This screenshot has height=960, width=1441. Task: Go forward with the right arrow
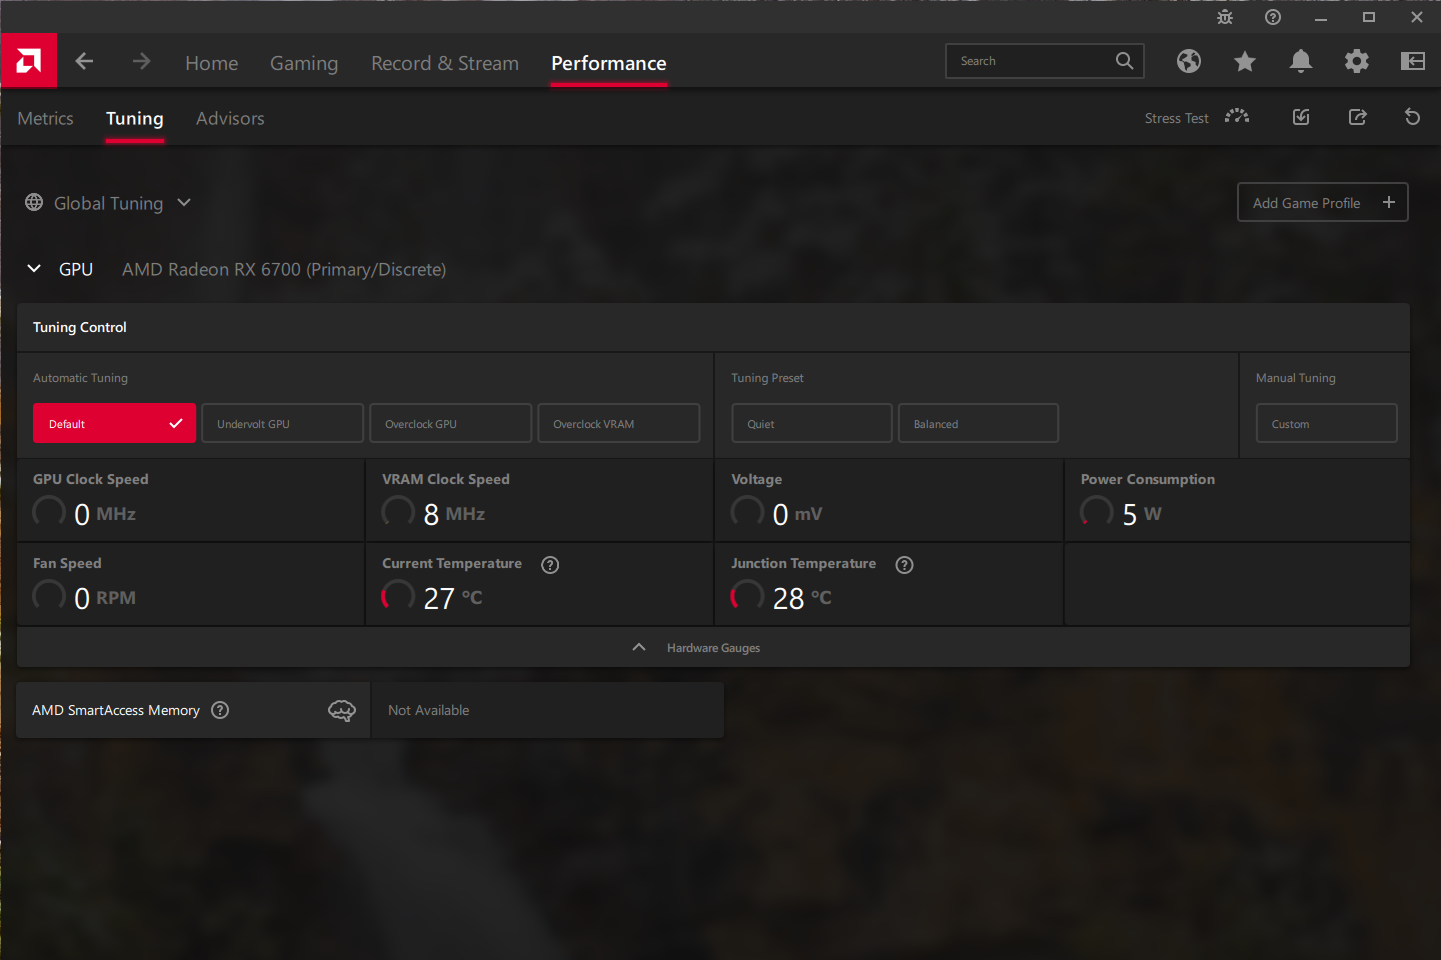click(x=142, y=61)
